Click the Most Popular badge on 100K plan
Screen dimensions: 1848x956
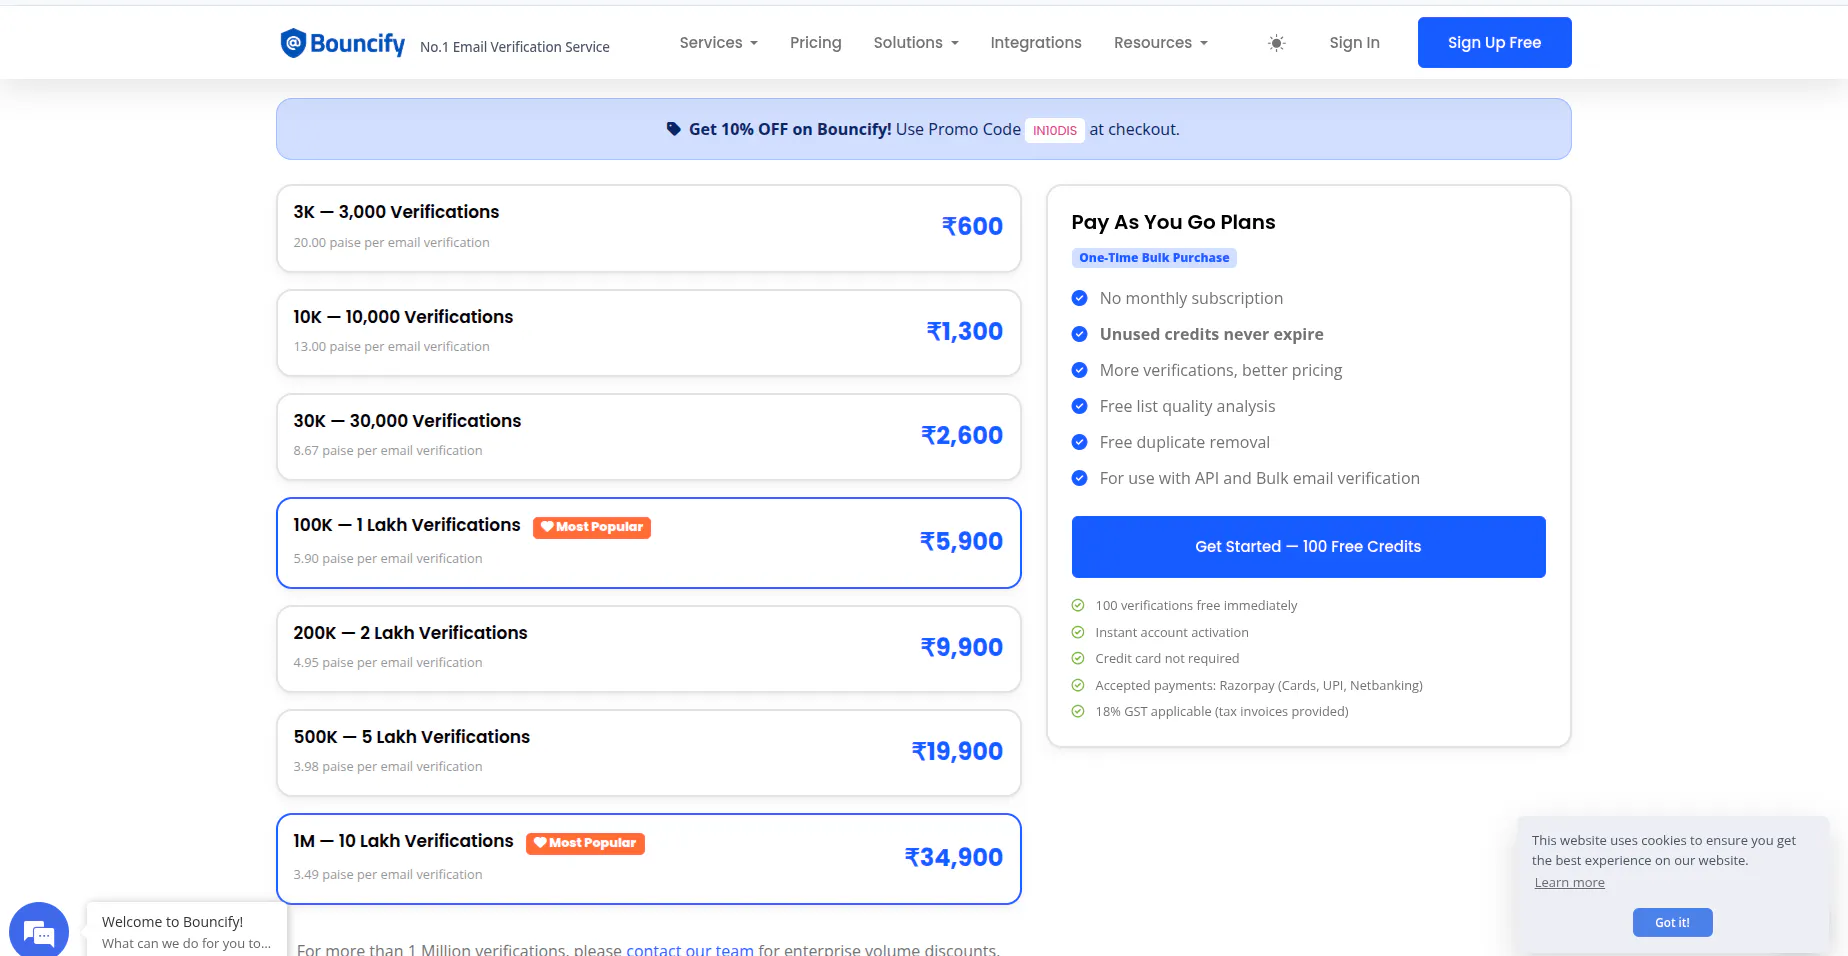point(592,527)
